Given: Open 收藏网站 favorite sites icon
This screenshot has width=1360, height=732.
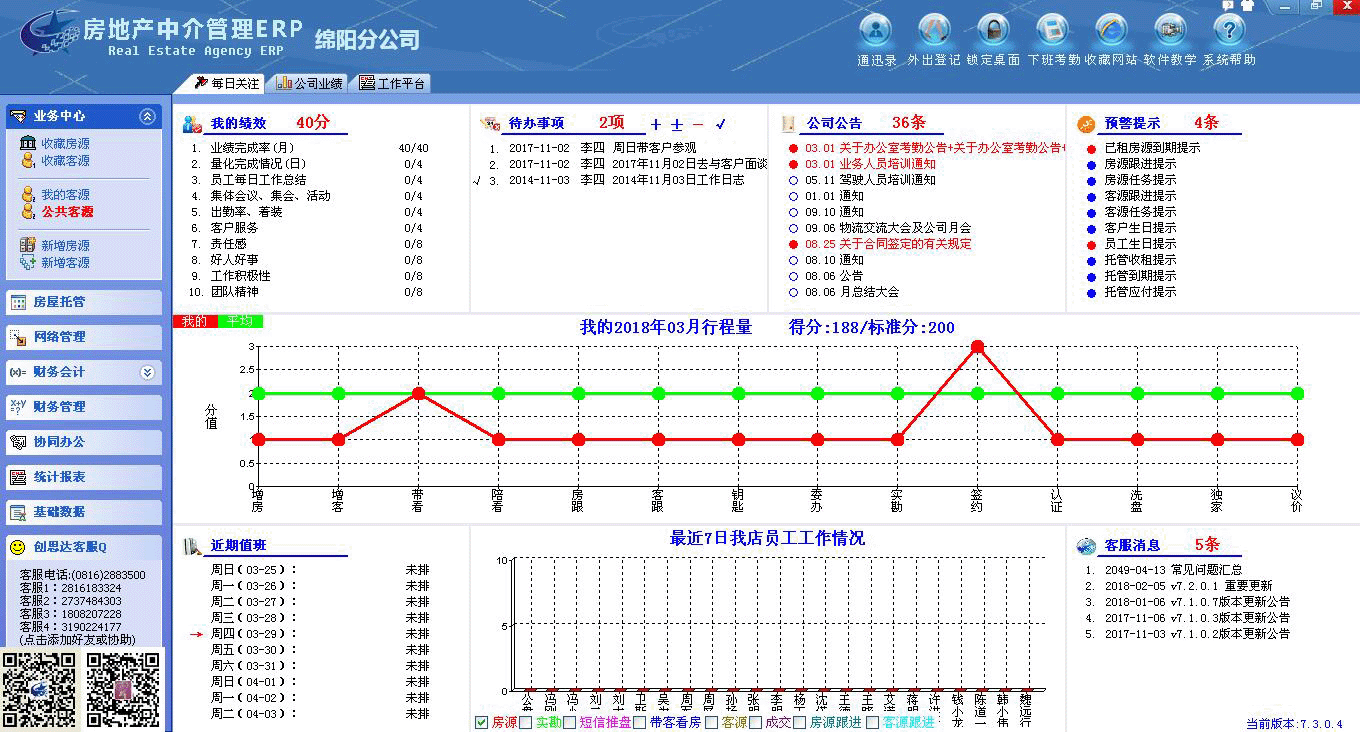Looking at the screenshot, I should coord(1111,30).
